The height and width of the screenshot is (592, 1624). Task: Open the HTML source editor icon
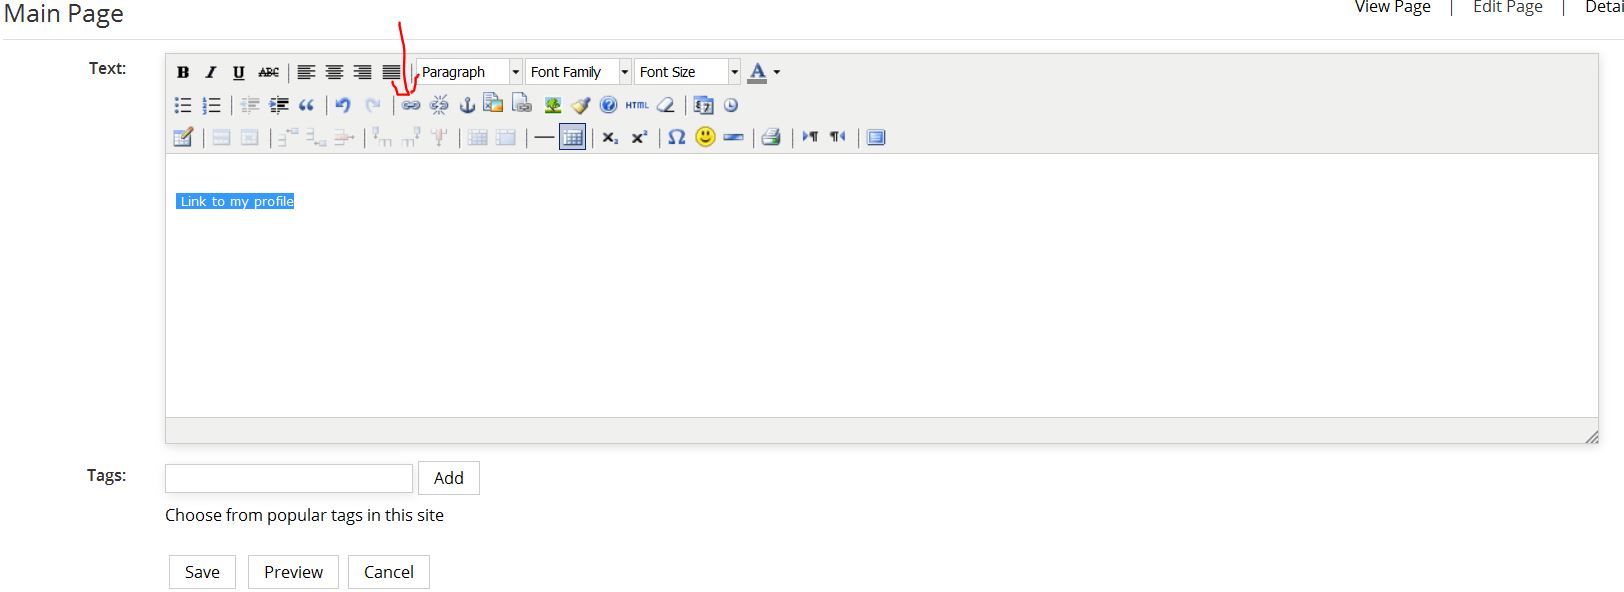coord(637,105)
